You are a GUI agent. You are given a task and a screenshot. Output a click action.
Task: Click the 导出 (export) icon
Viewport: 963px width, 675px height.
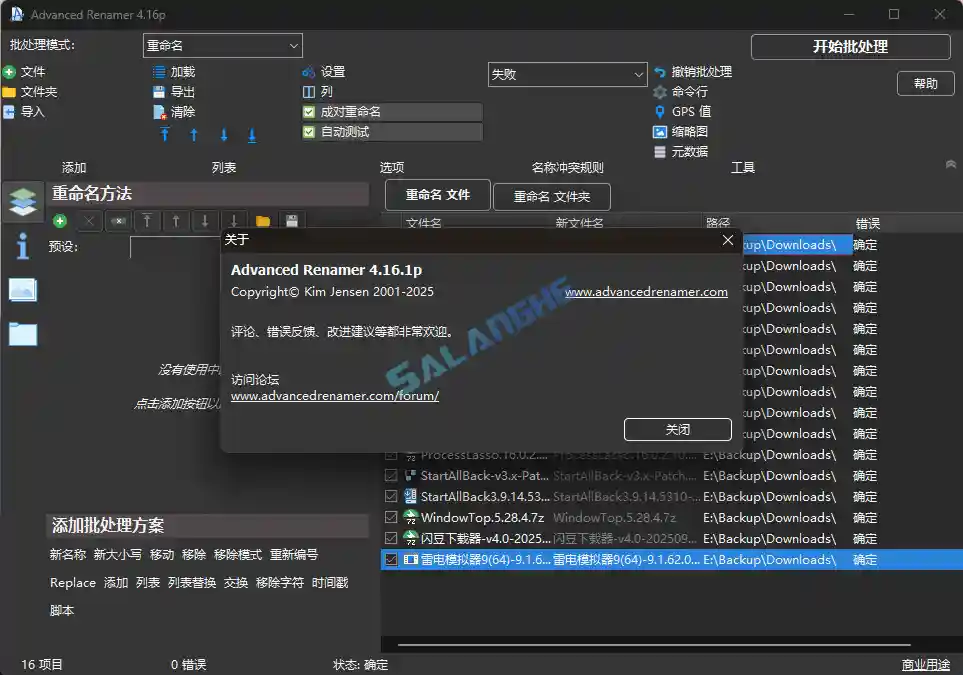coord(161,91)
